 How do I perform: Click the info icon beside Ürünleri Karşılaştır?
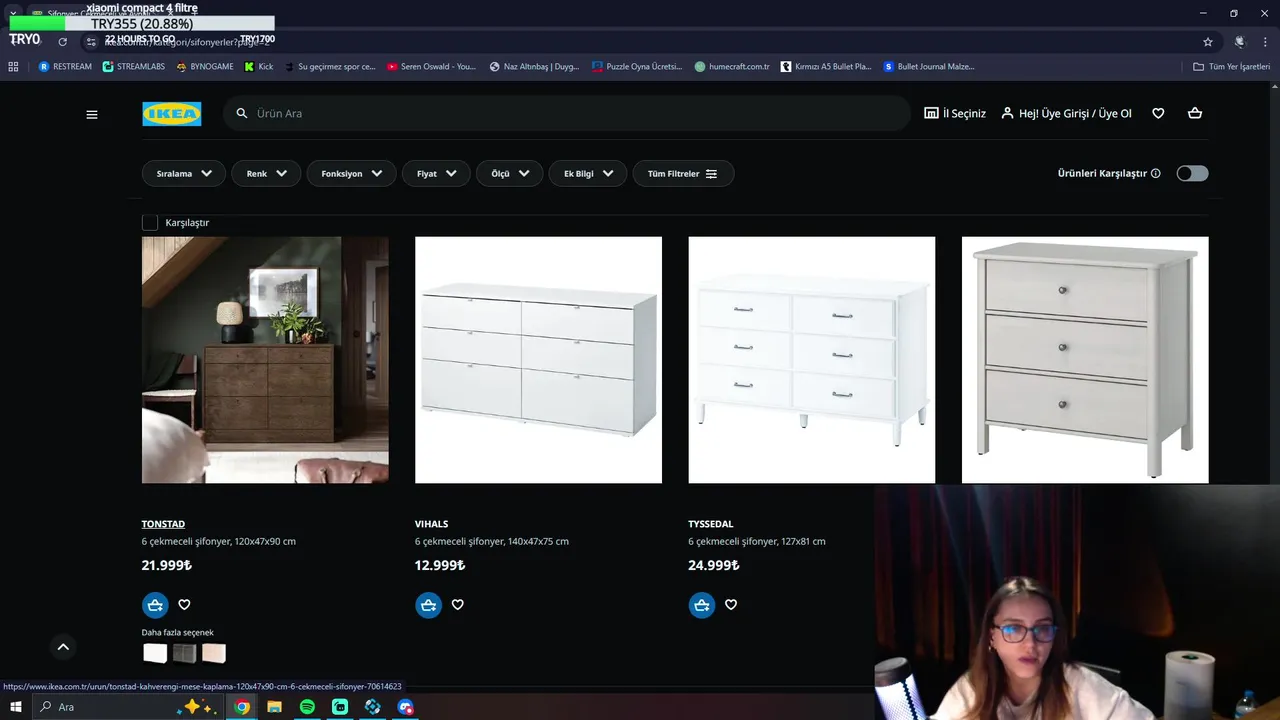(x=1156, y=174)
